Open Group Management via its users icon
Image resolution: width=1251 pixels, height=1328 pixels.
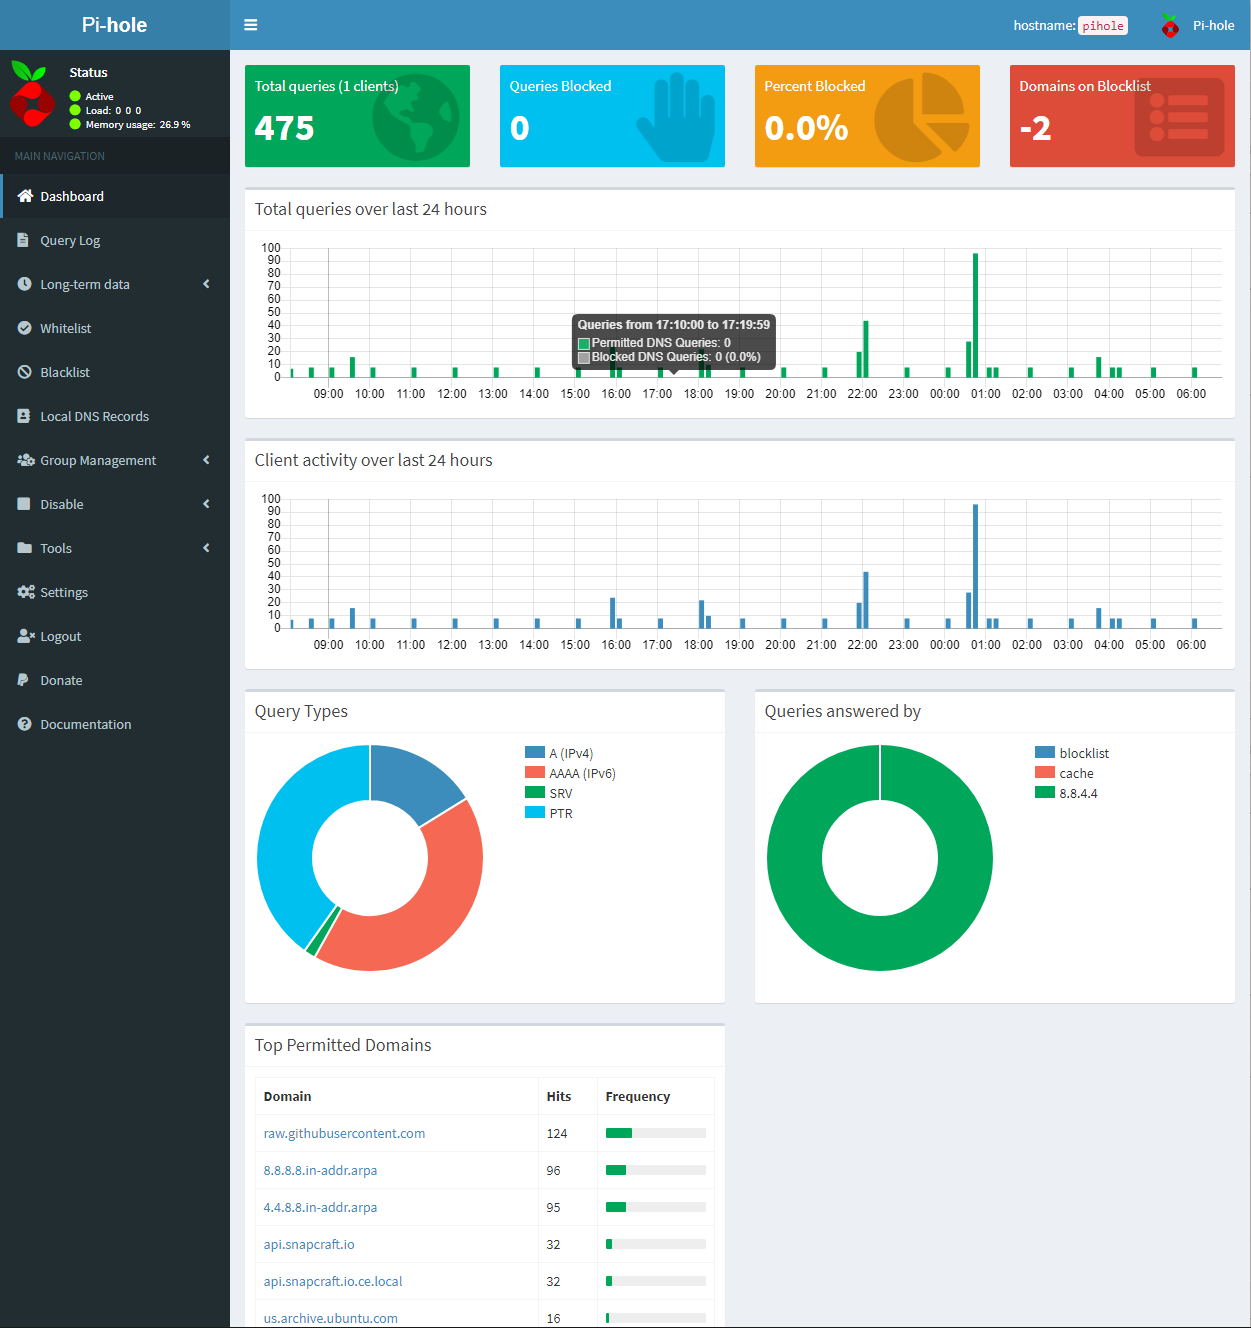pos(24,460)
